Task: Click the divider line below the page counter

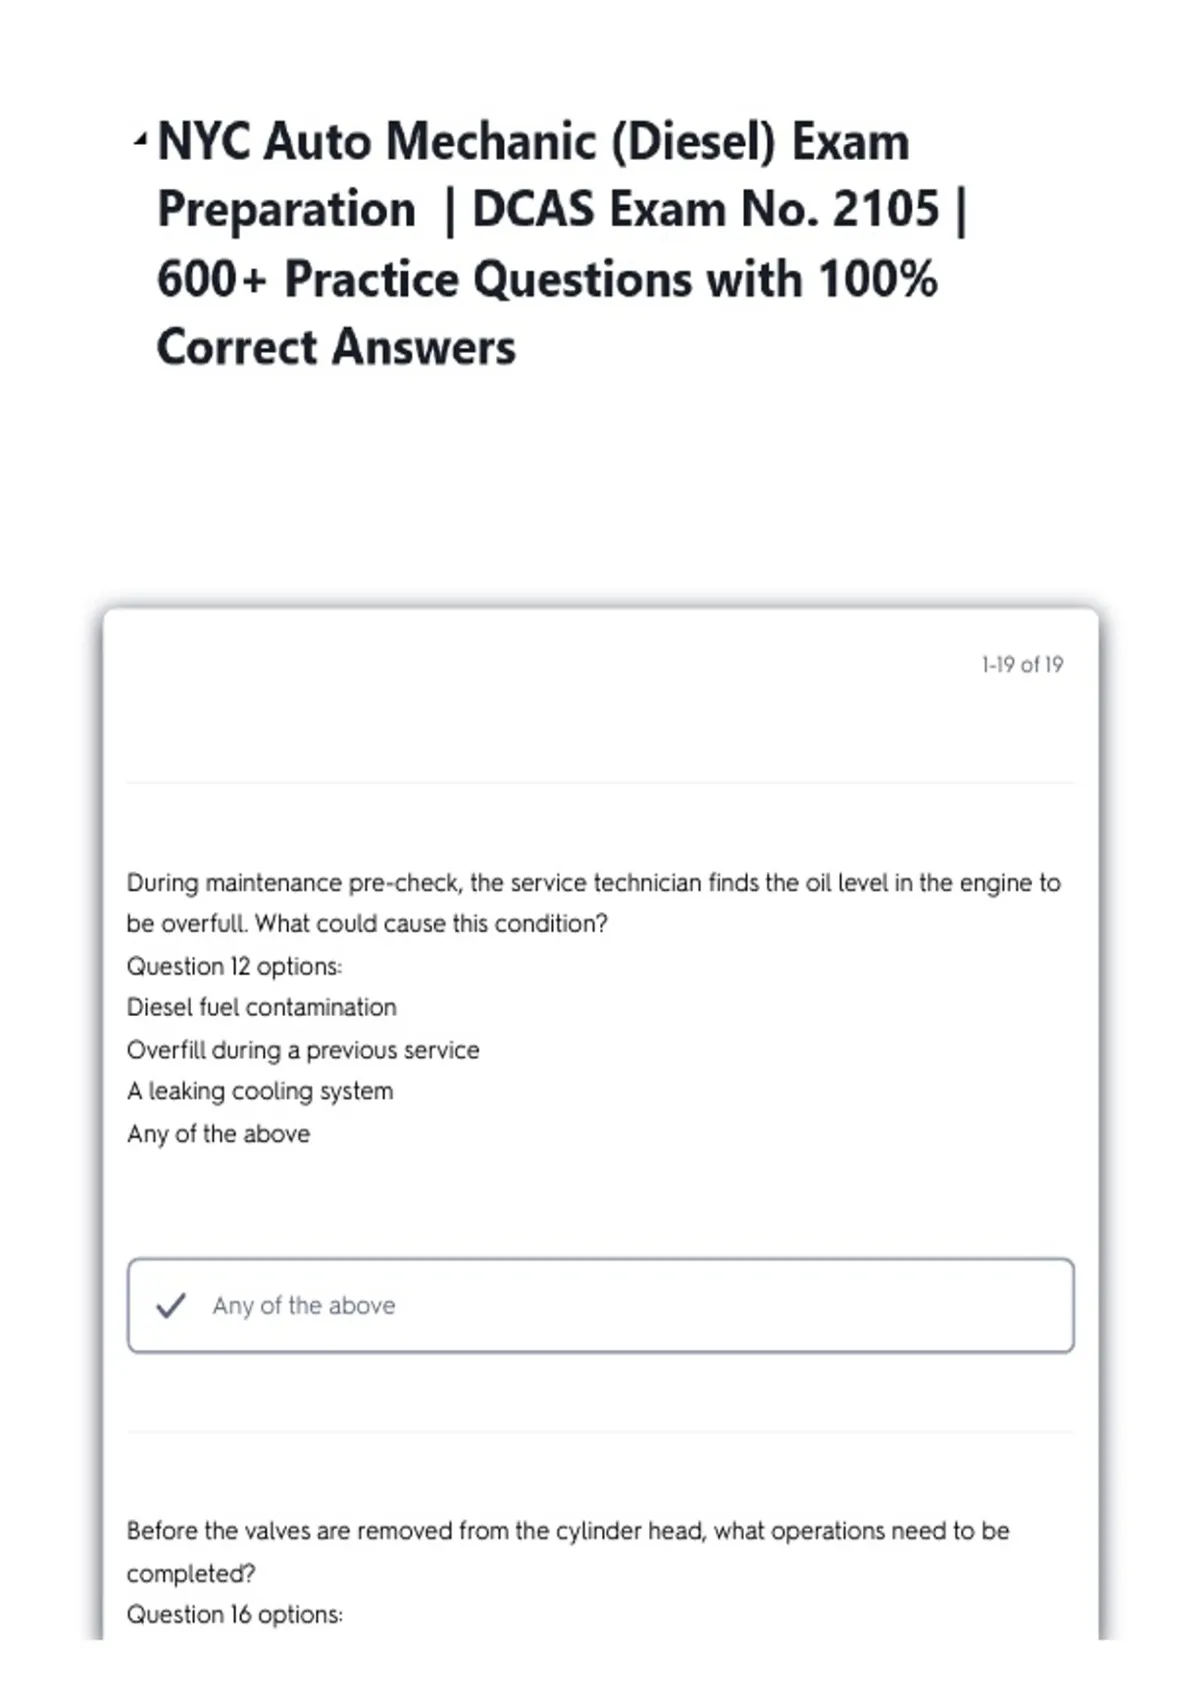Action: (x=600, y=783)
